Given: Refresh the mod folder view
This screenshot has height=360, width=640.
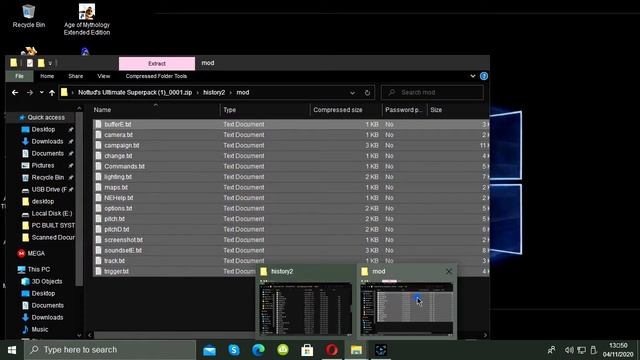Looking at the screenshot, I should [367, 93].
